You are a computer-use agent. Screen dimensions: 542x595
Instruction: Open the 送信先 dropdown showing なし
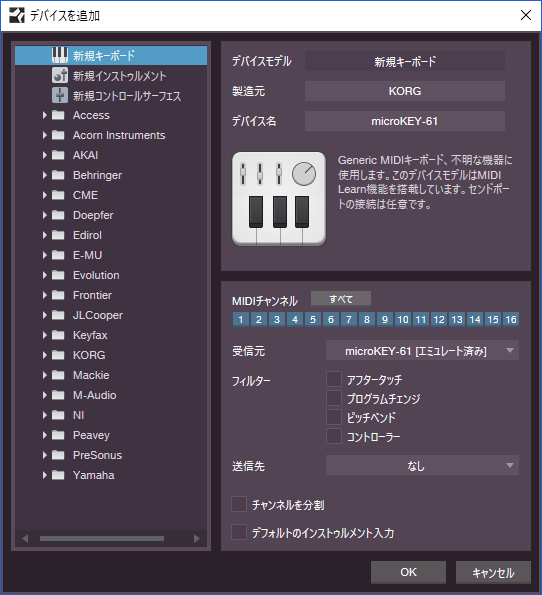(422, 465)
